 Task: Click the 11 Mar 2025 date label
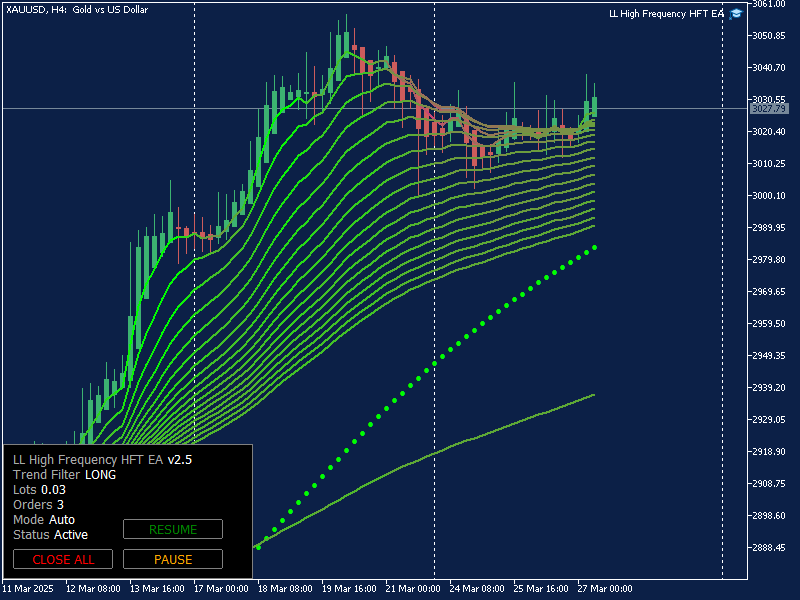(28, 588)
